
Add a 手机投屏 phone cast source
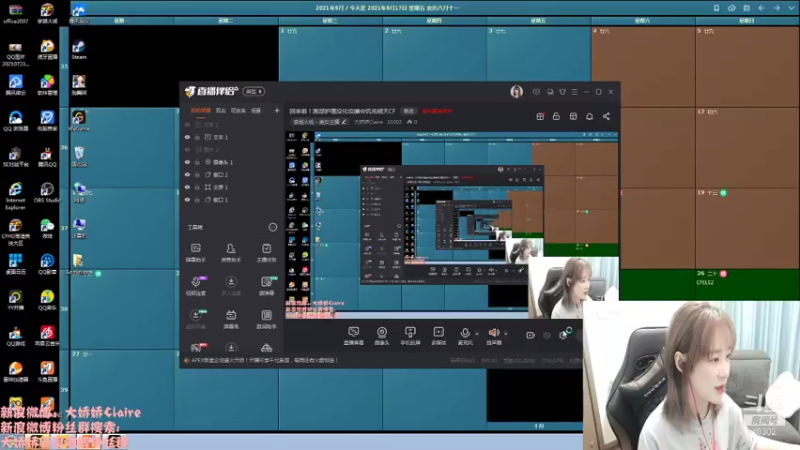click(x=410, y=336)
